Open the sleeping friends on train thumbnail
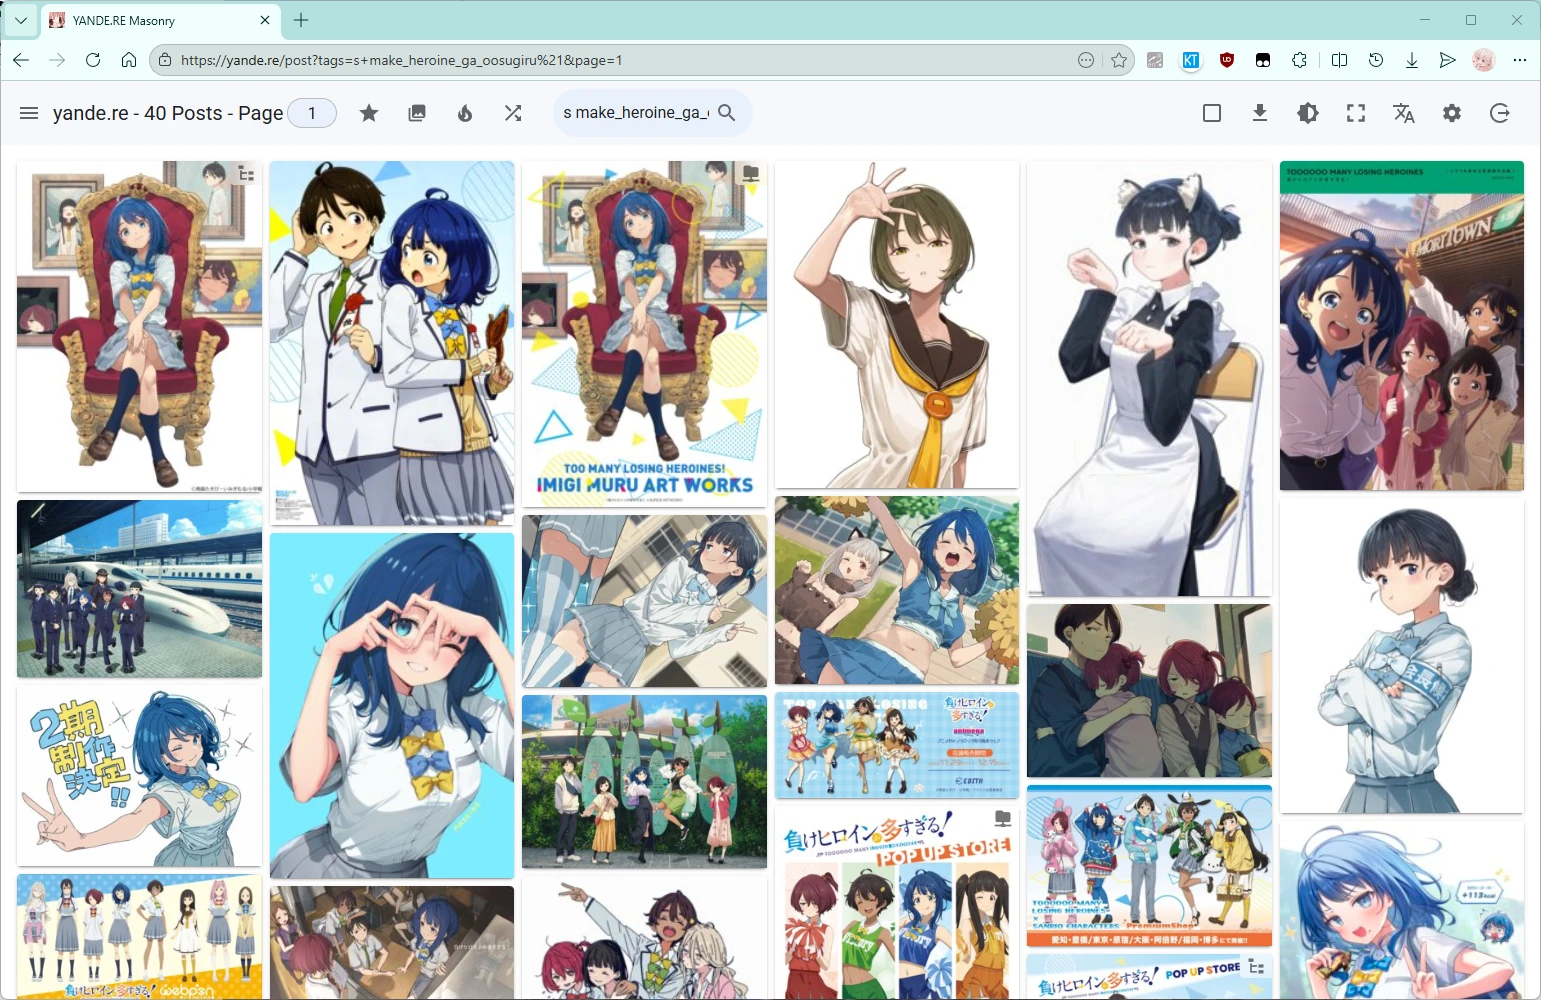The width and height of the screenshot is (1541, 1000). point(1149,690)
